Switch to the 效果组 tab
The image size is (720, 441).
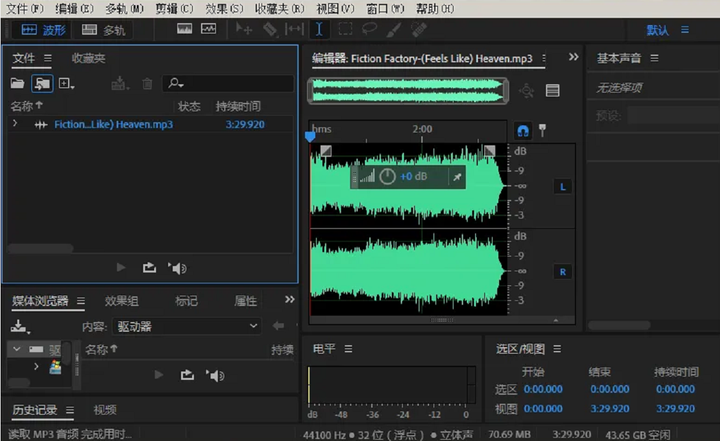click(x=121, y=301)
